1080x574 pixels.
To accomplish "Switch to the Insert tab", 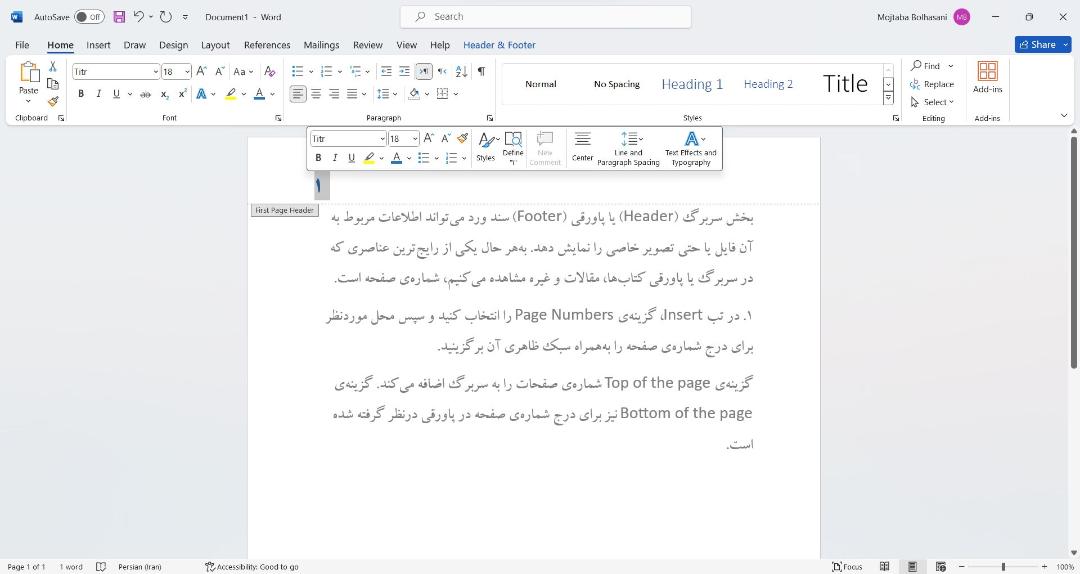I will point(98,45).
